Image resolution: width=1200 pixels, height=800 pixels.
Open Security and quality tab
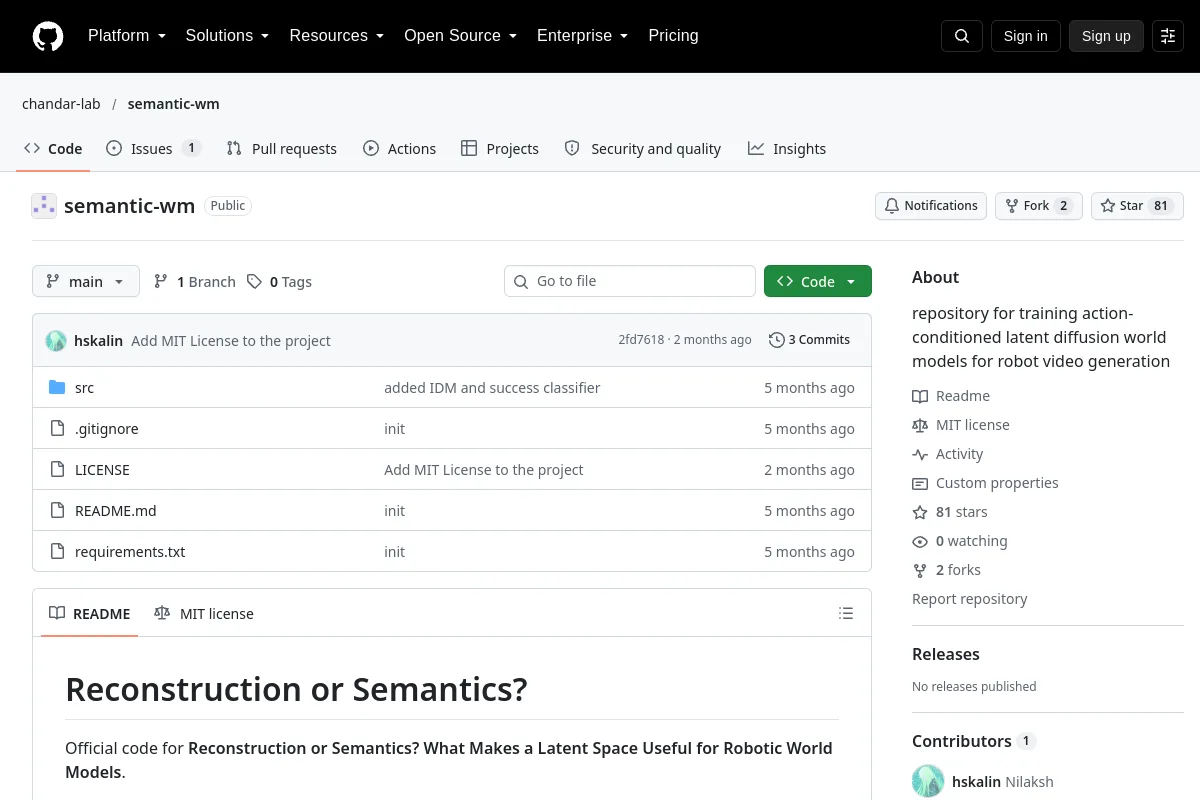[643, 149]
